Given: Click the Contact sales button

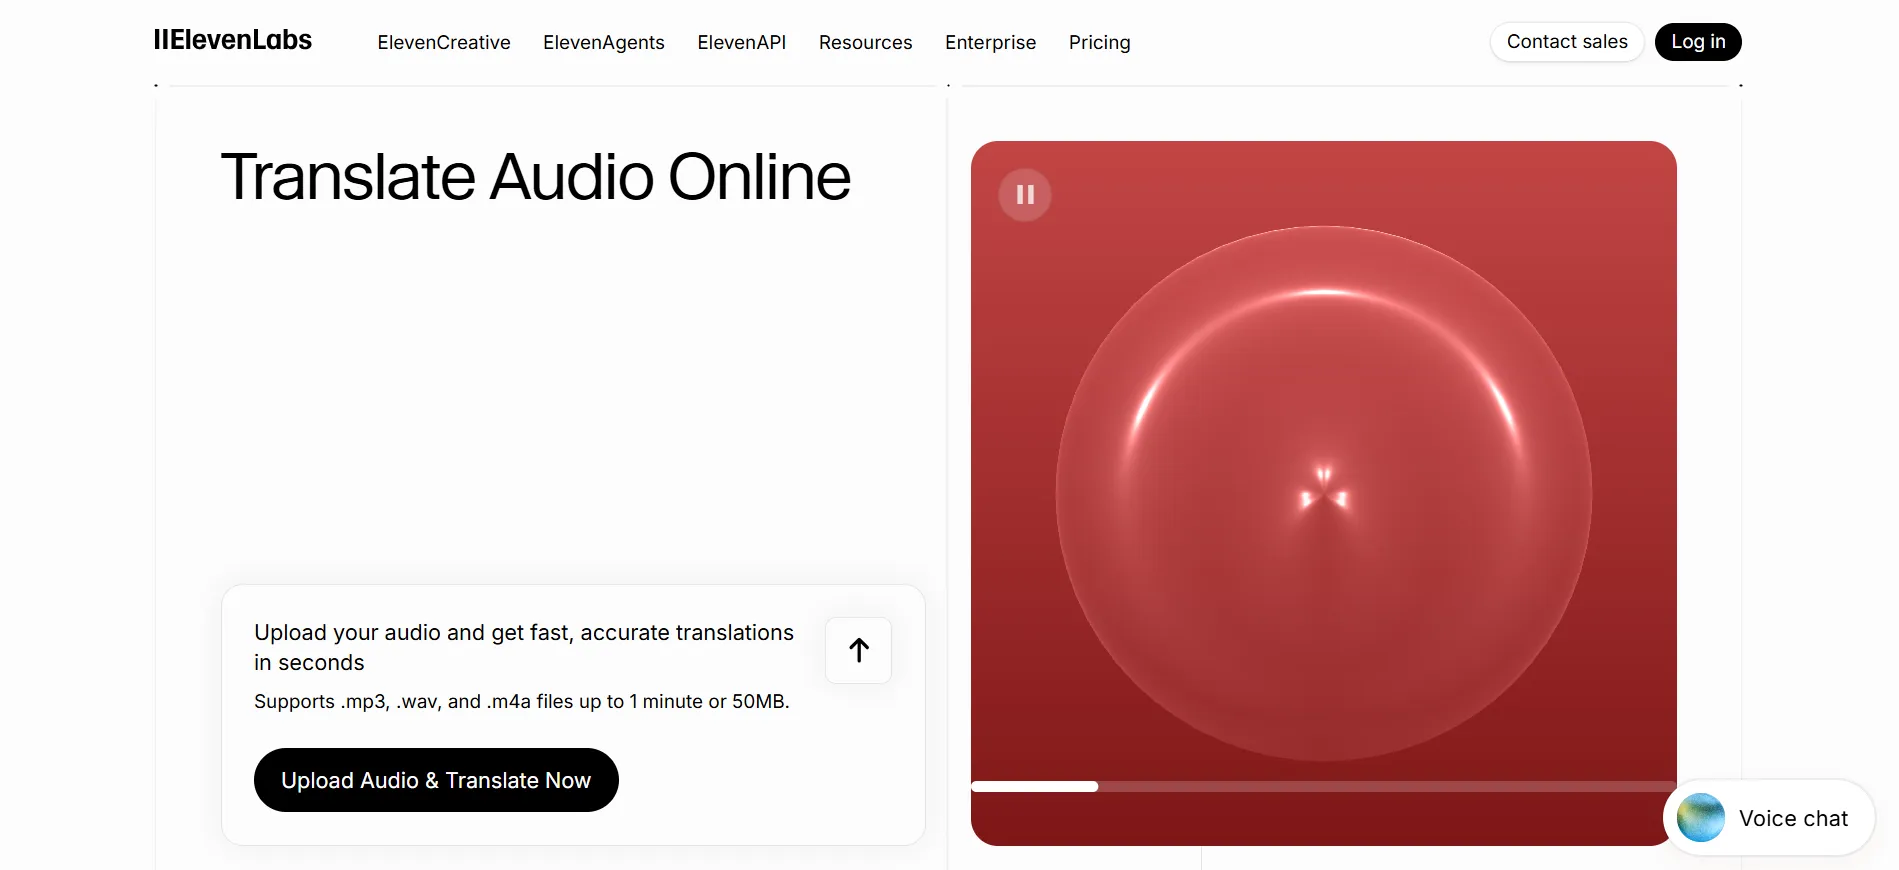Looking at the screenshot, I should (x=1567, y=42).
